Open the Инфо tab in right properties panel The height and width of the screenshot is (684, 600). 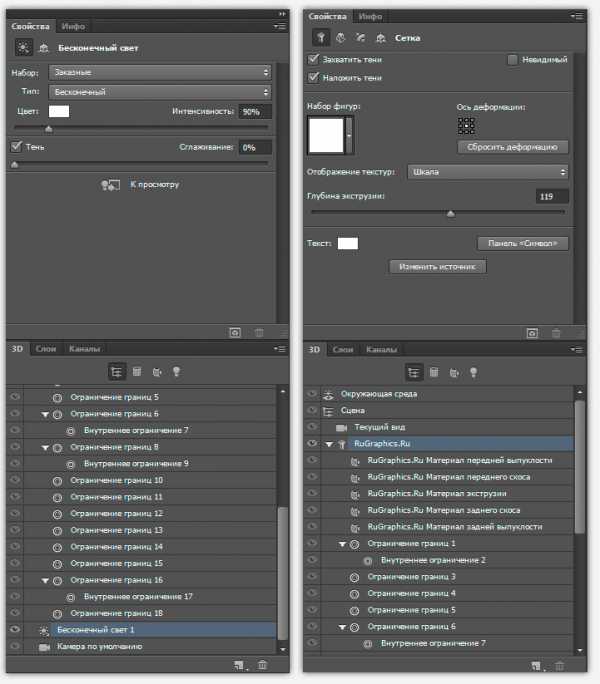371,17
